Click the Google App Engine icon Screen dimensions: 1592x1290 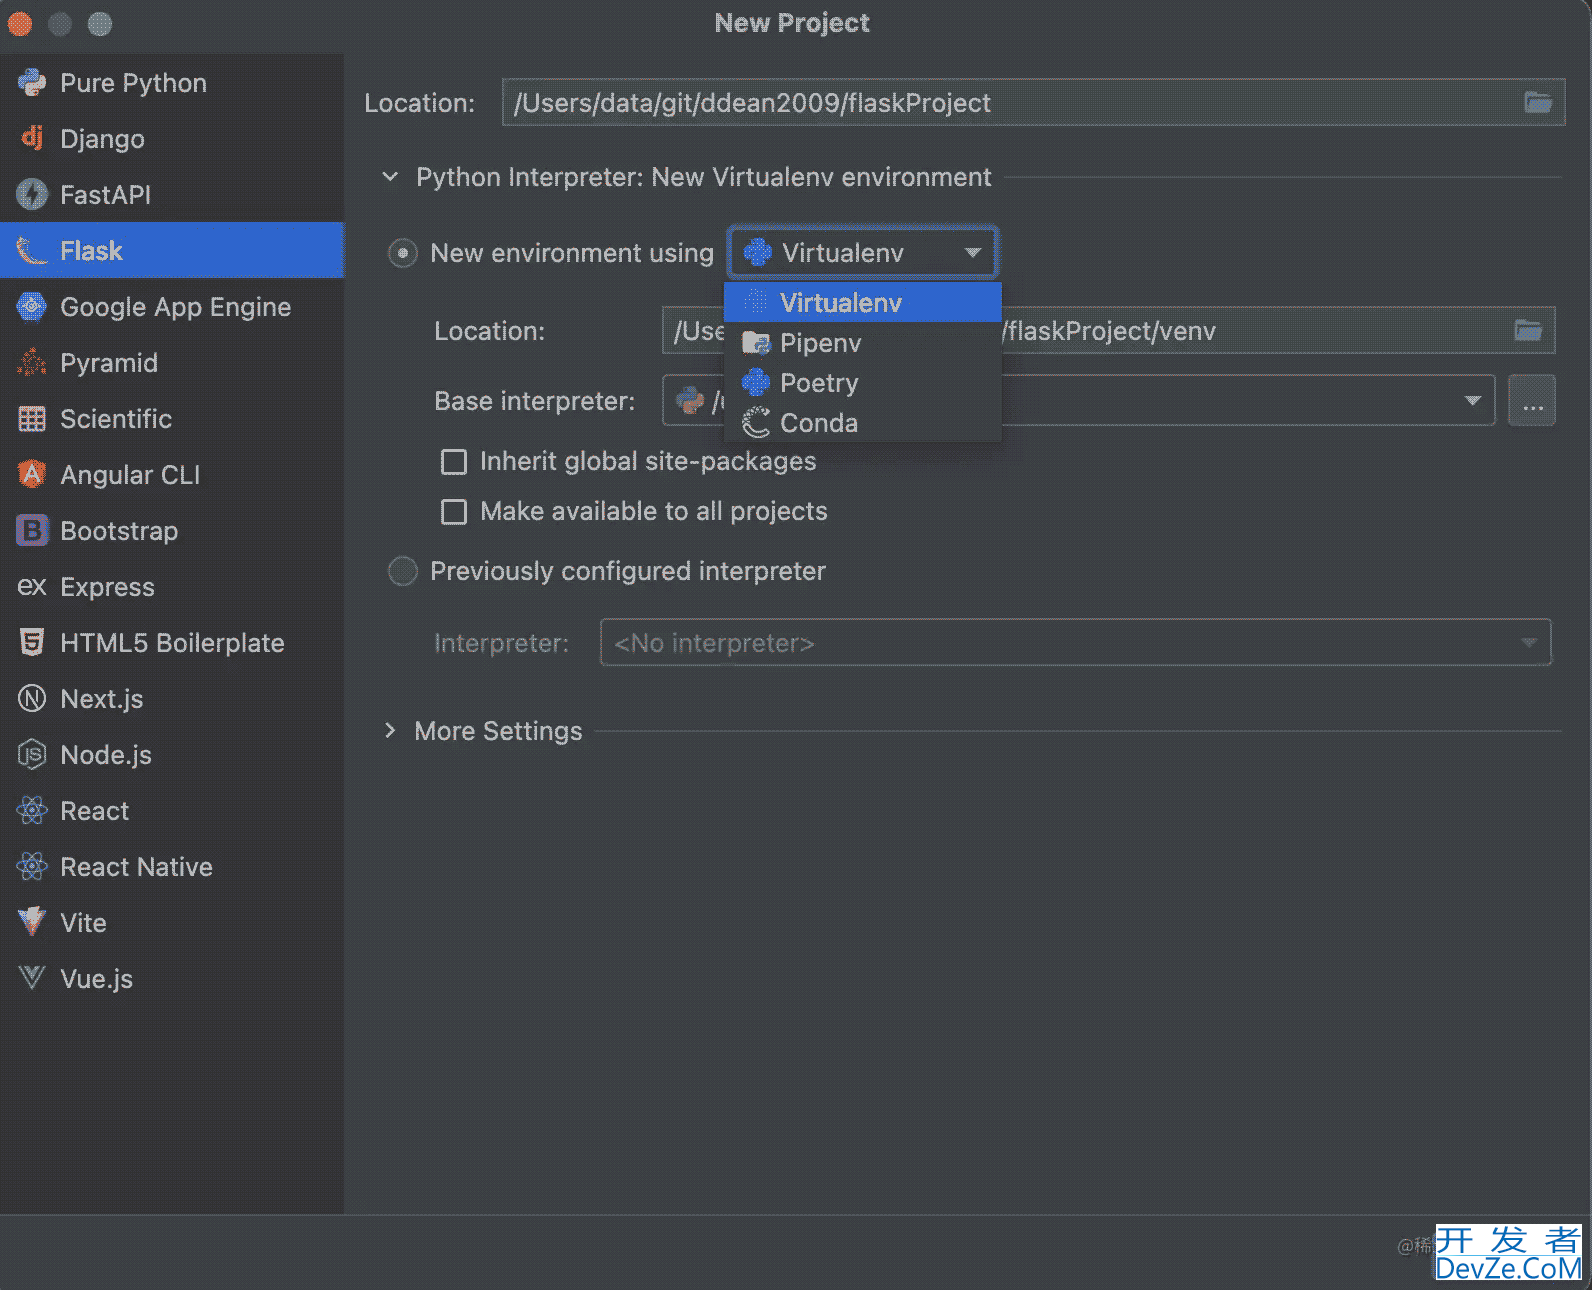pos(32,306)
